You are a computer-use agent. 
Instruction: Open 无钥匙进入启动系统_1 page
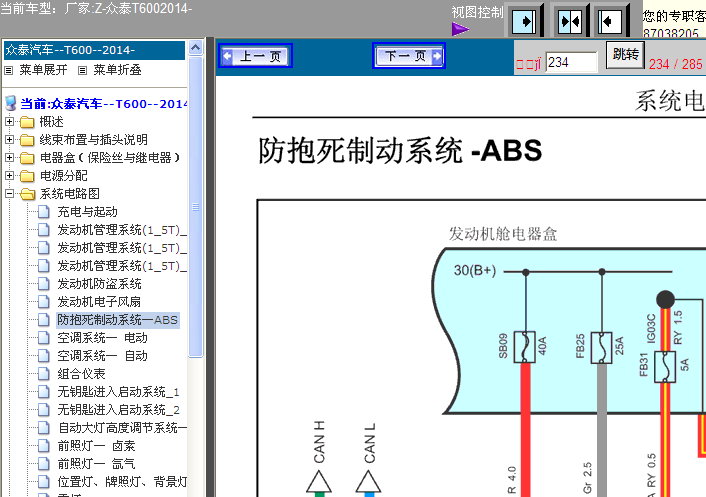(x=118, y=392)
